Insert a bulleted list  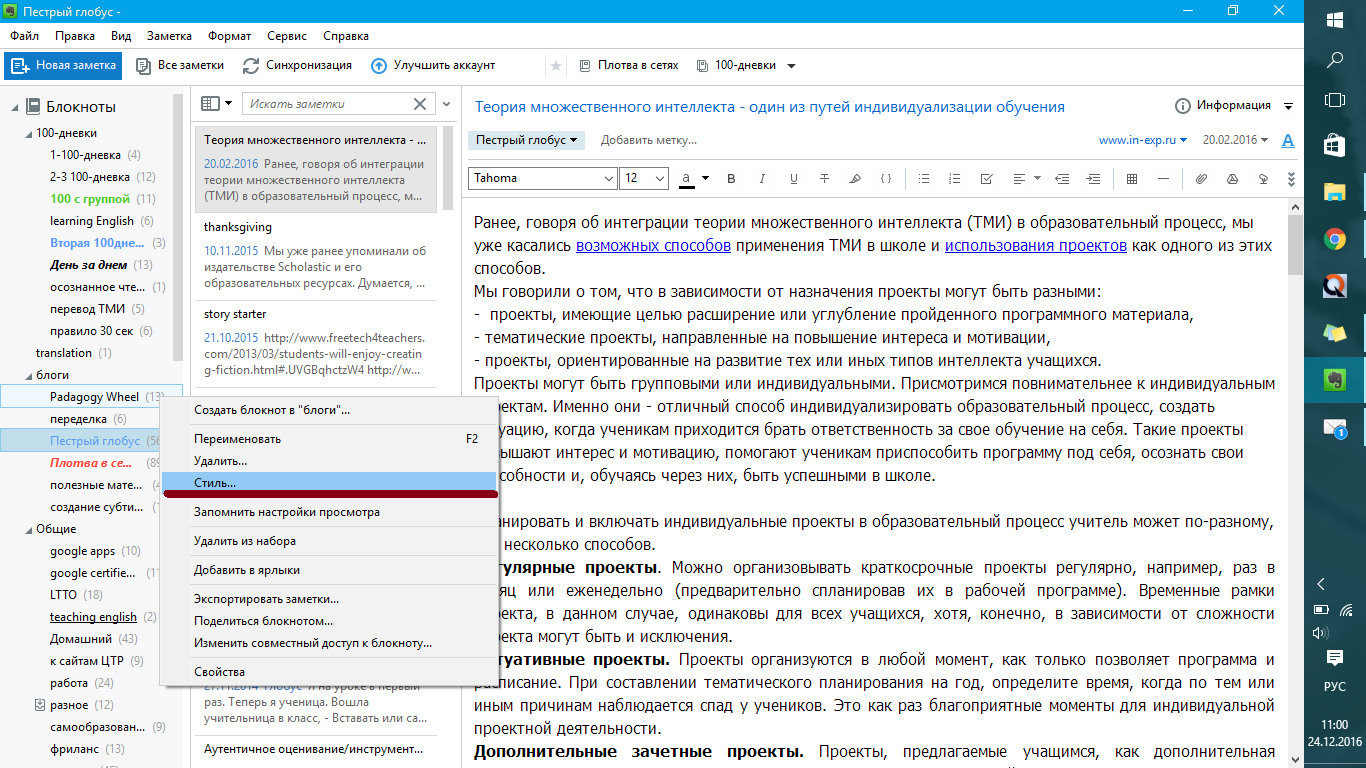tap(924, 179)
